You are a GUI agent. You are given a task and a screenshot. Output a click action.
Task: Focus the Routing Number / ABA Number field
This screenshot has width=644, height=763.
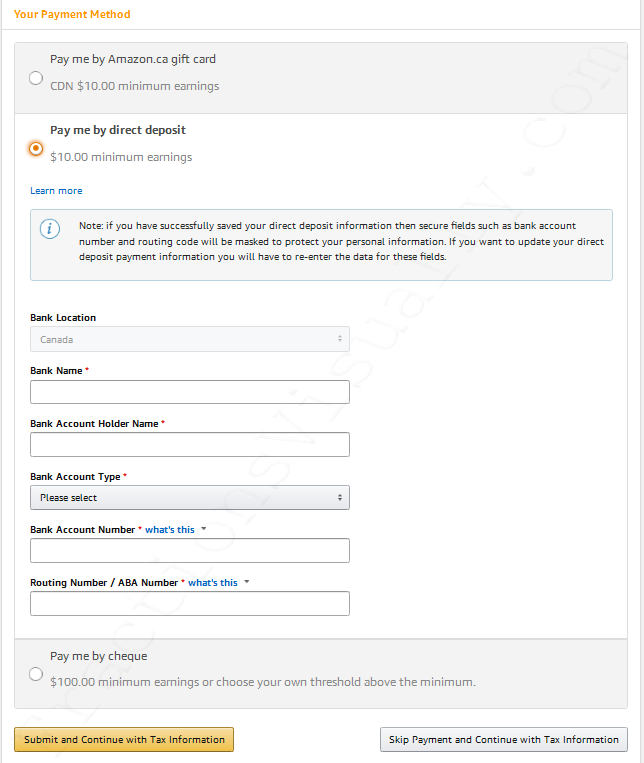click(x=190, y=603)
